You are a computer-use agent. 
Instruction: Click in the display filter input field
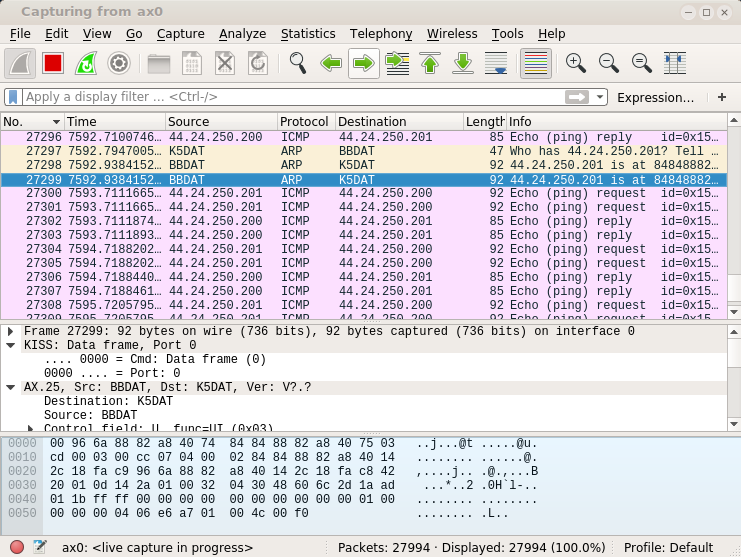(293, 97)
